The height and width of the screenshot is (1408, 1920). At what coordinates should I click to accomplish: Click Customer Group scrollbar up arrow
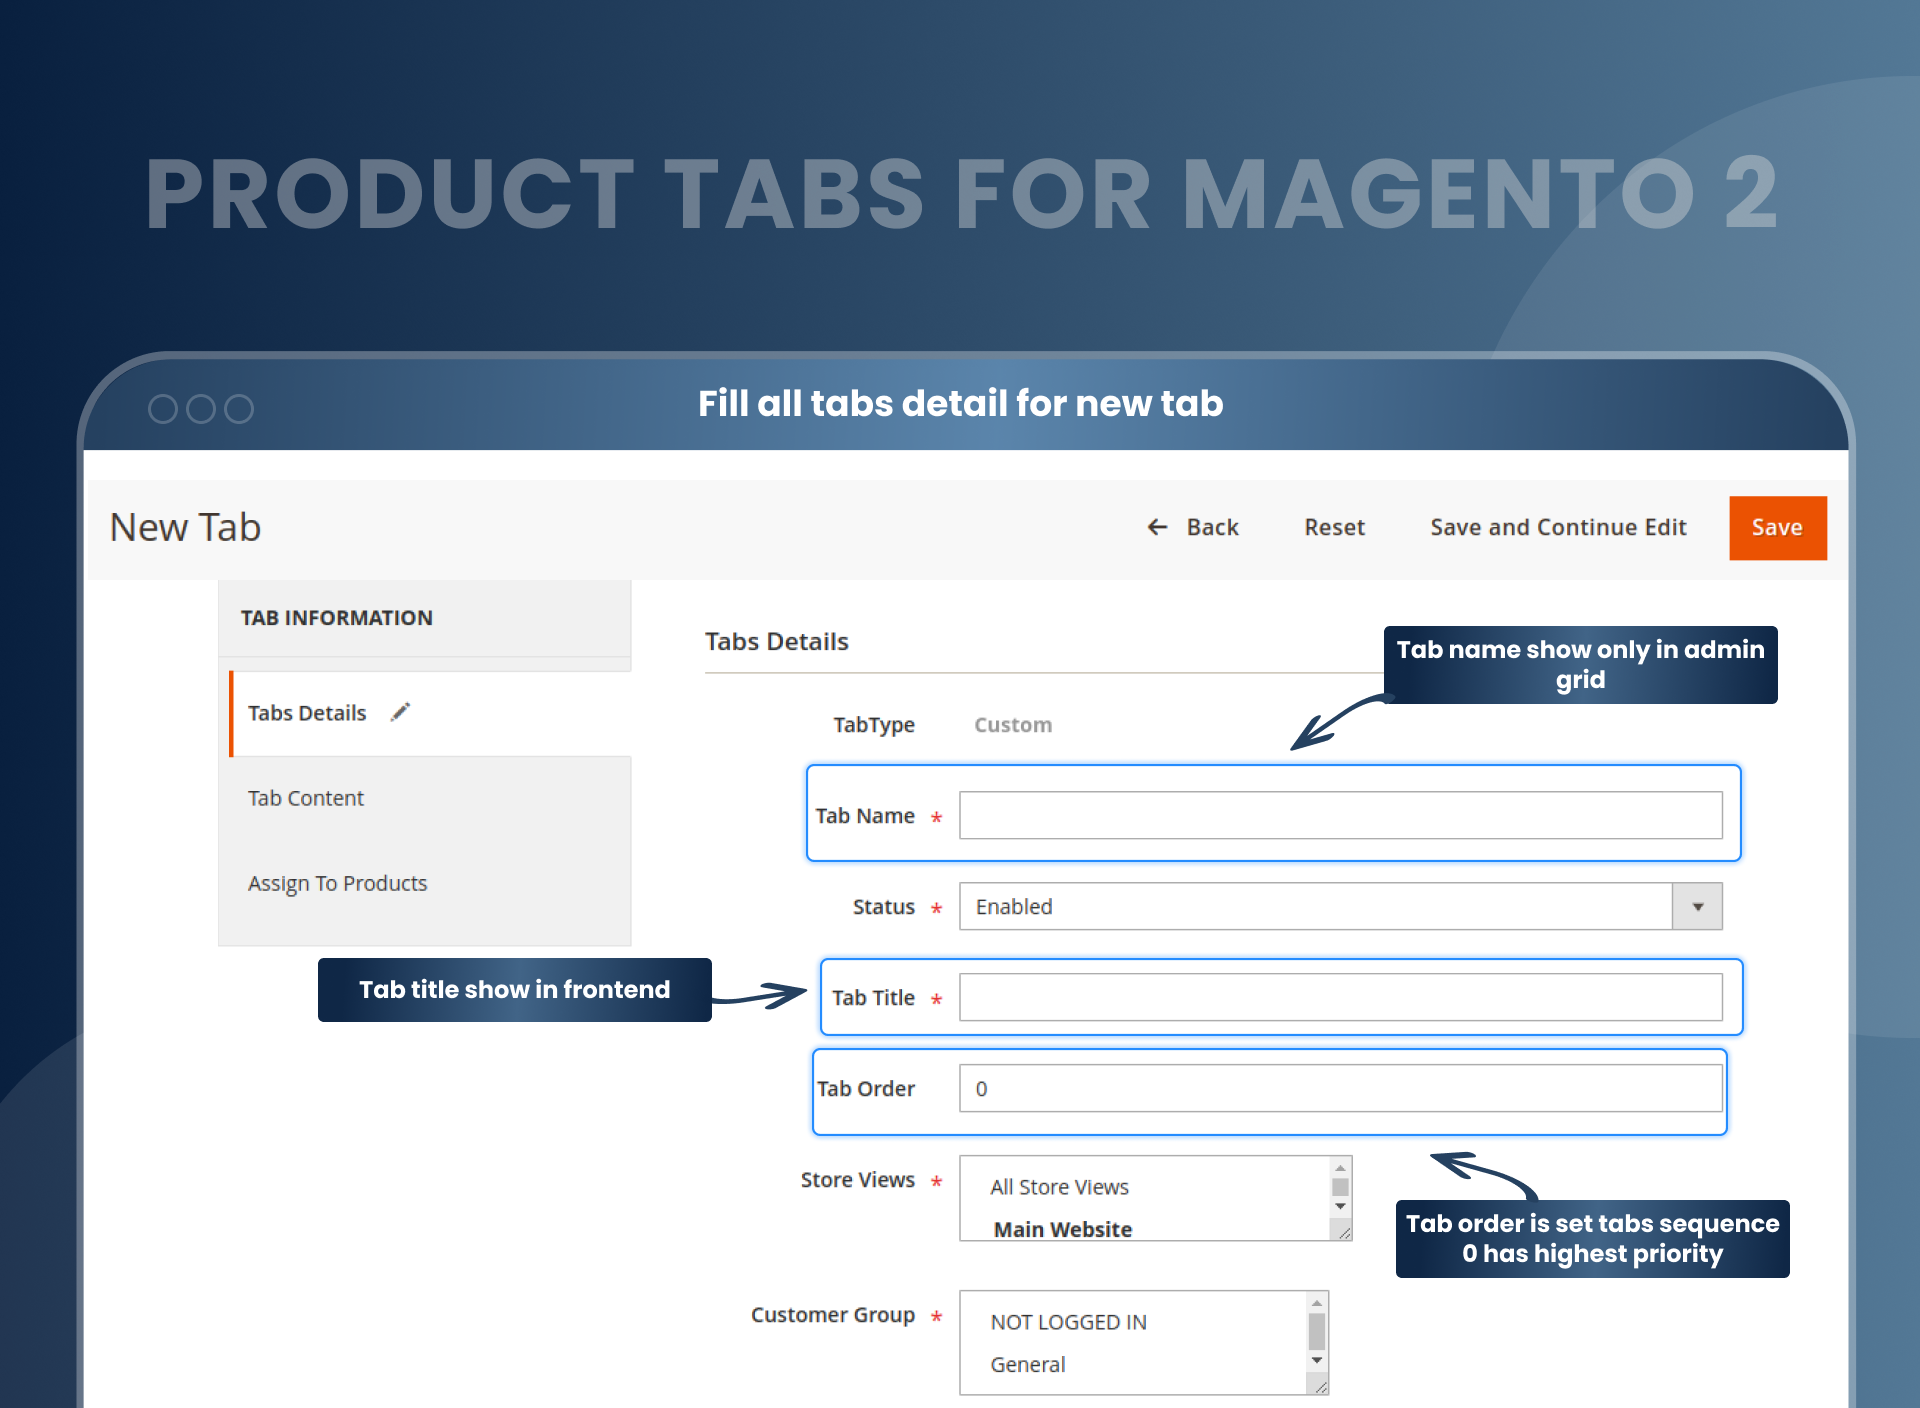(1317, 1303)
